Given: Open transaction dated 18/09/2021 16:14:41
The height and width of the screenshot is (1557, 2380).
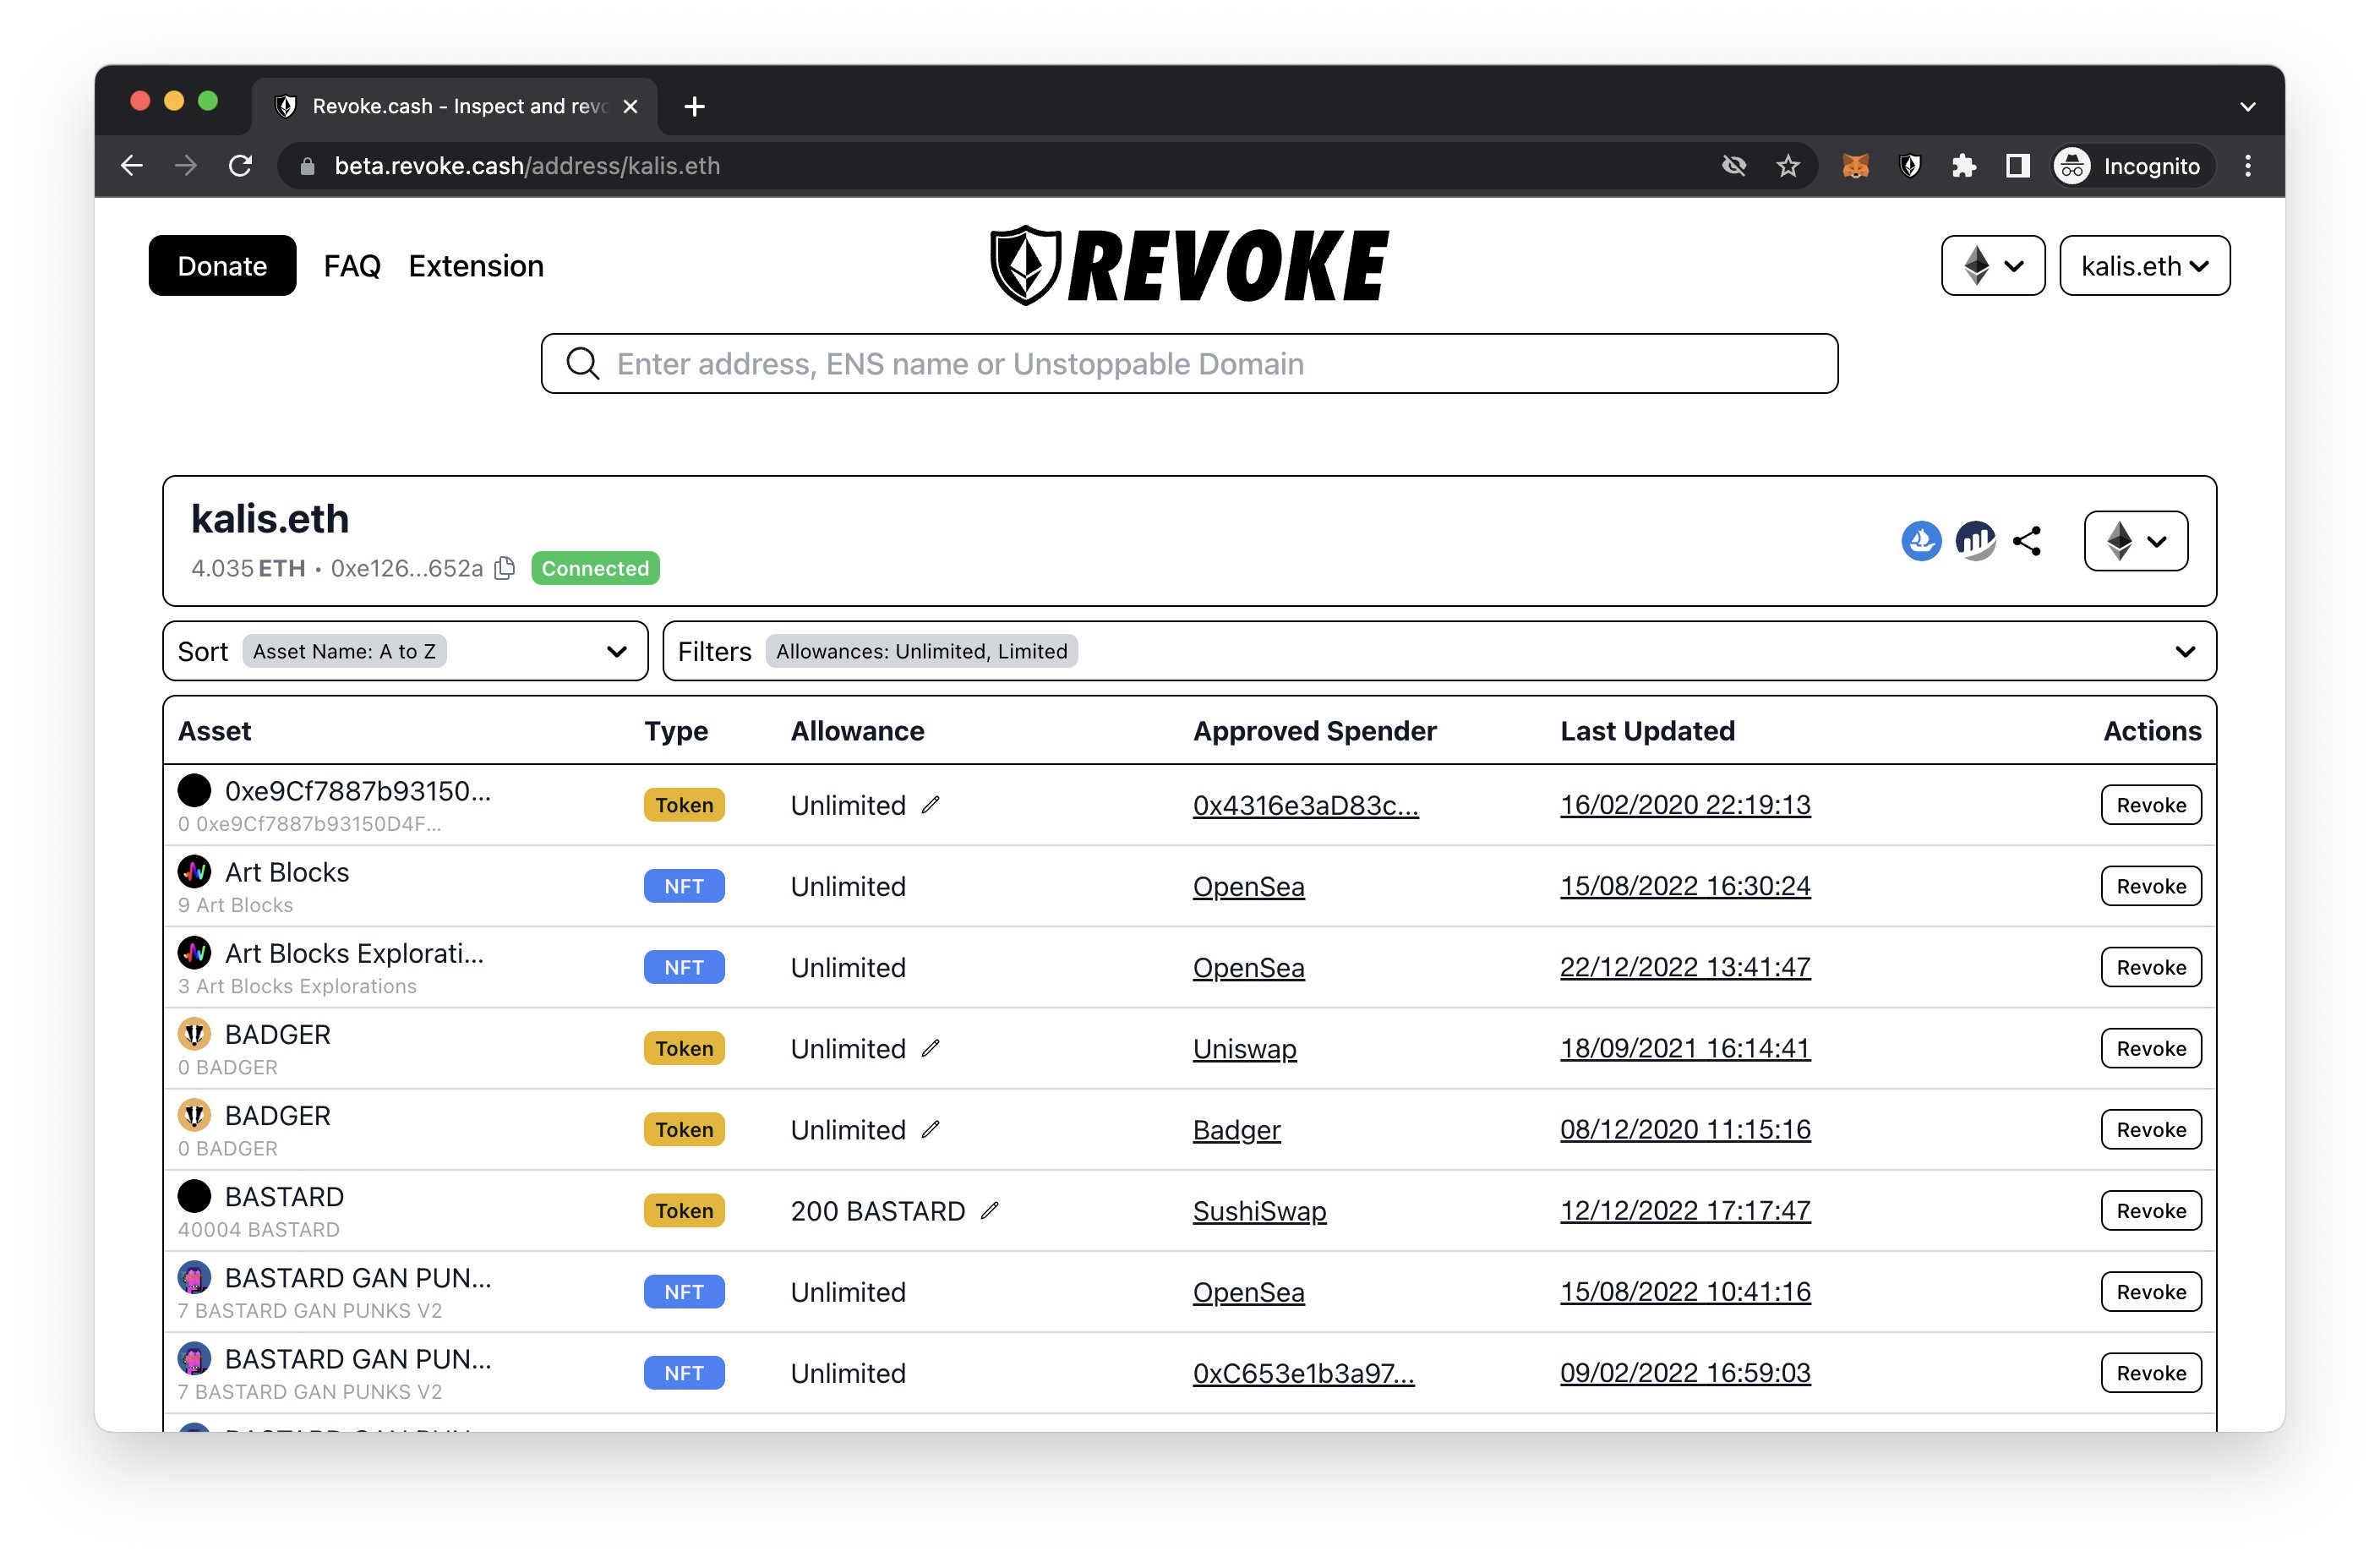Looking at the screenshot, I should coord(1686,1049).
